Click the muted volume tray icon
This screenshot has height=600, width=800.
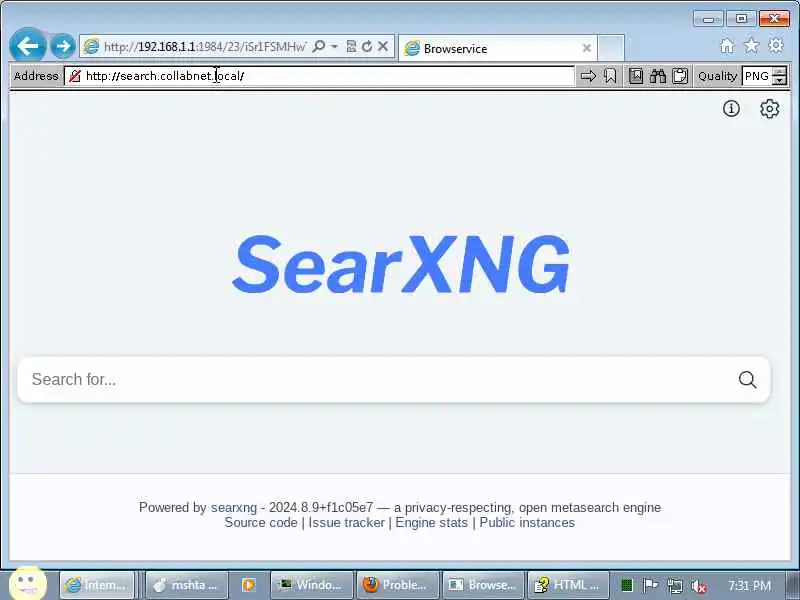click(x=698, y=586)
